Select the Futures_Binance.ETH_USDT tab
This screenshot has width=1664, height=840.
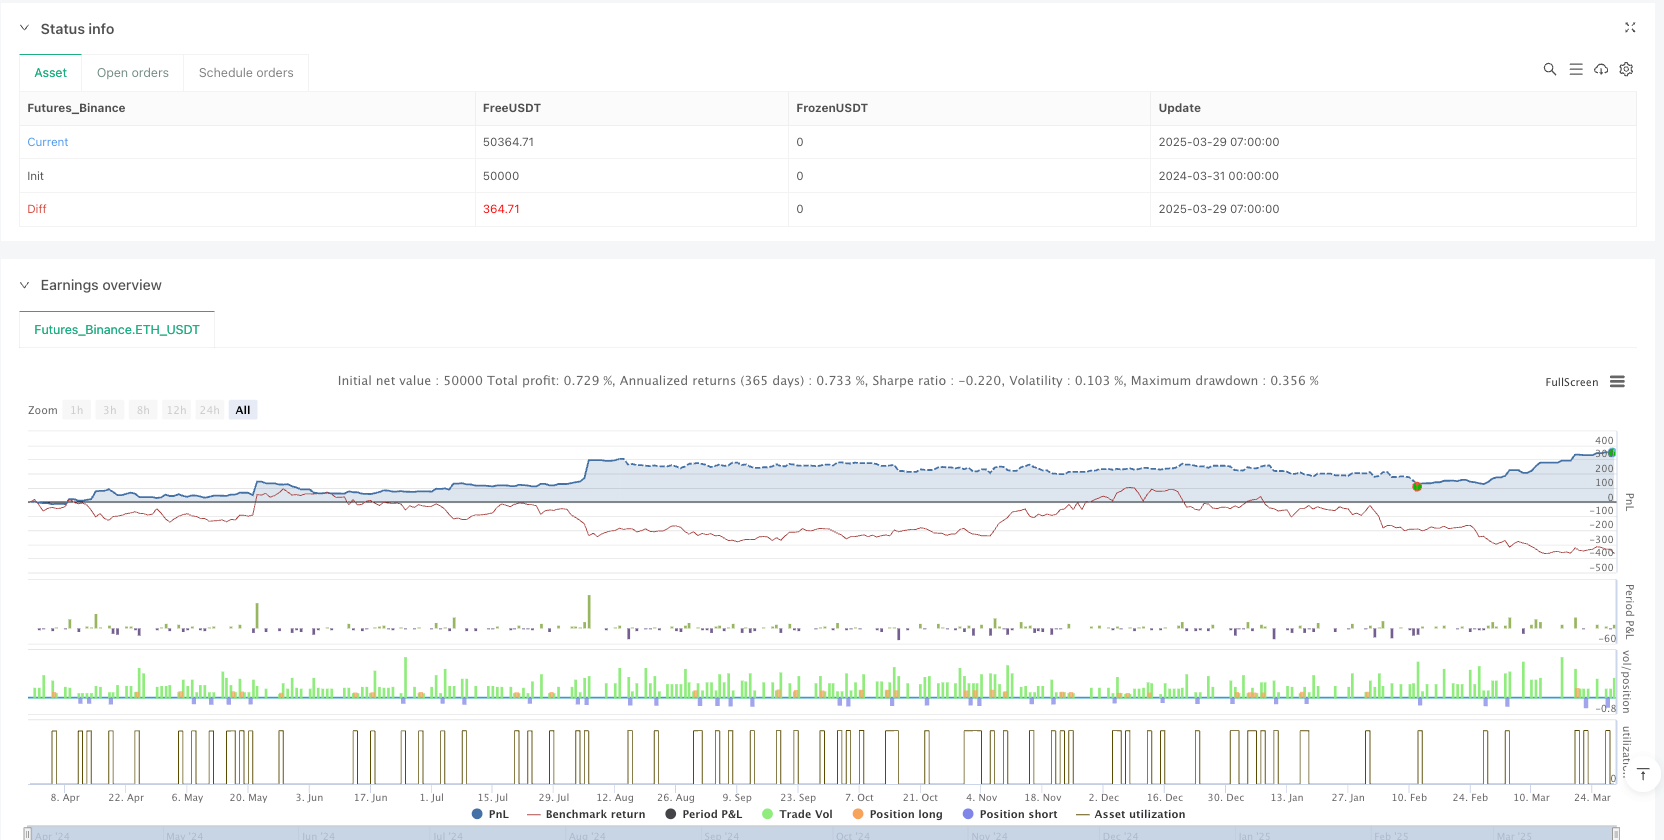117,329
